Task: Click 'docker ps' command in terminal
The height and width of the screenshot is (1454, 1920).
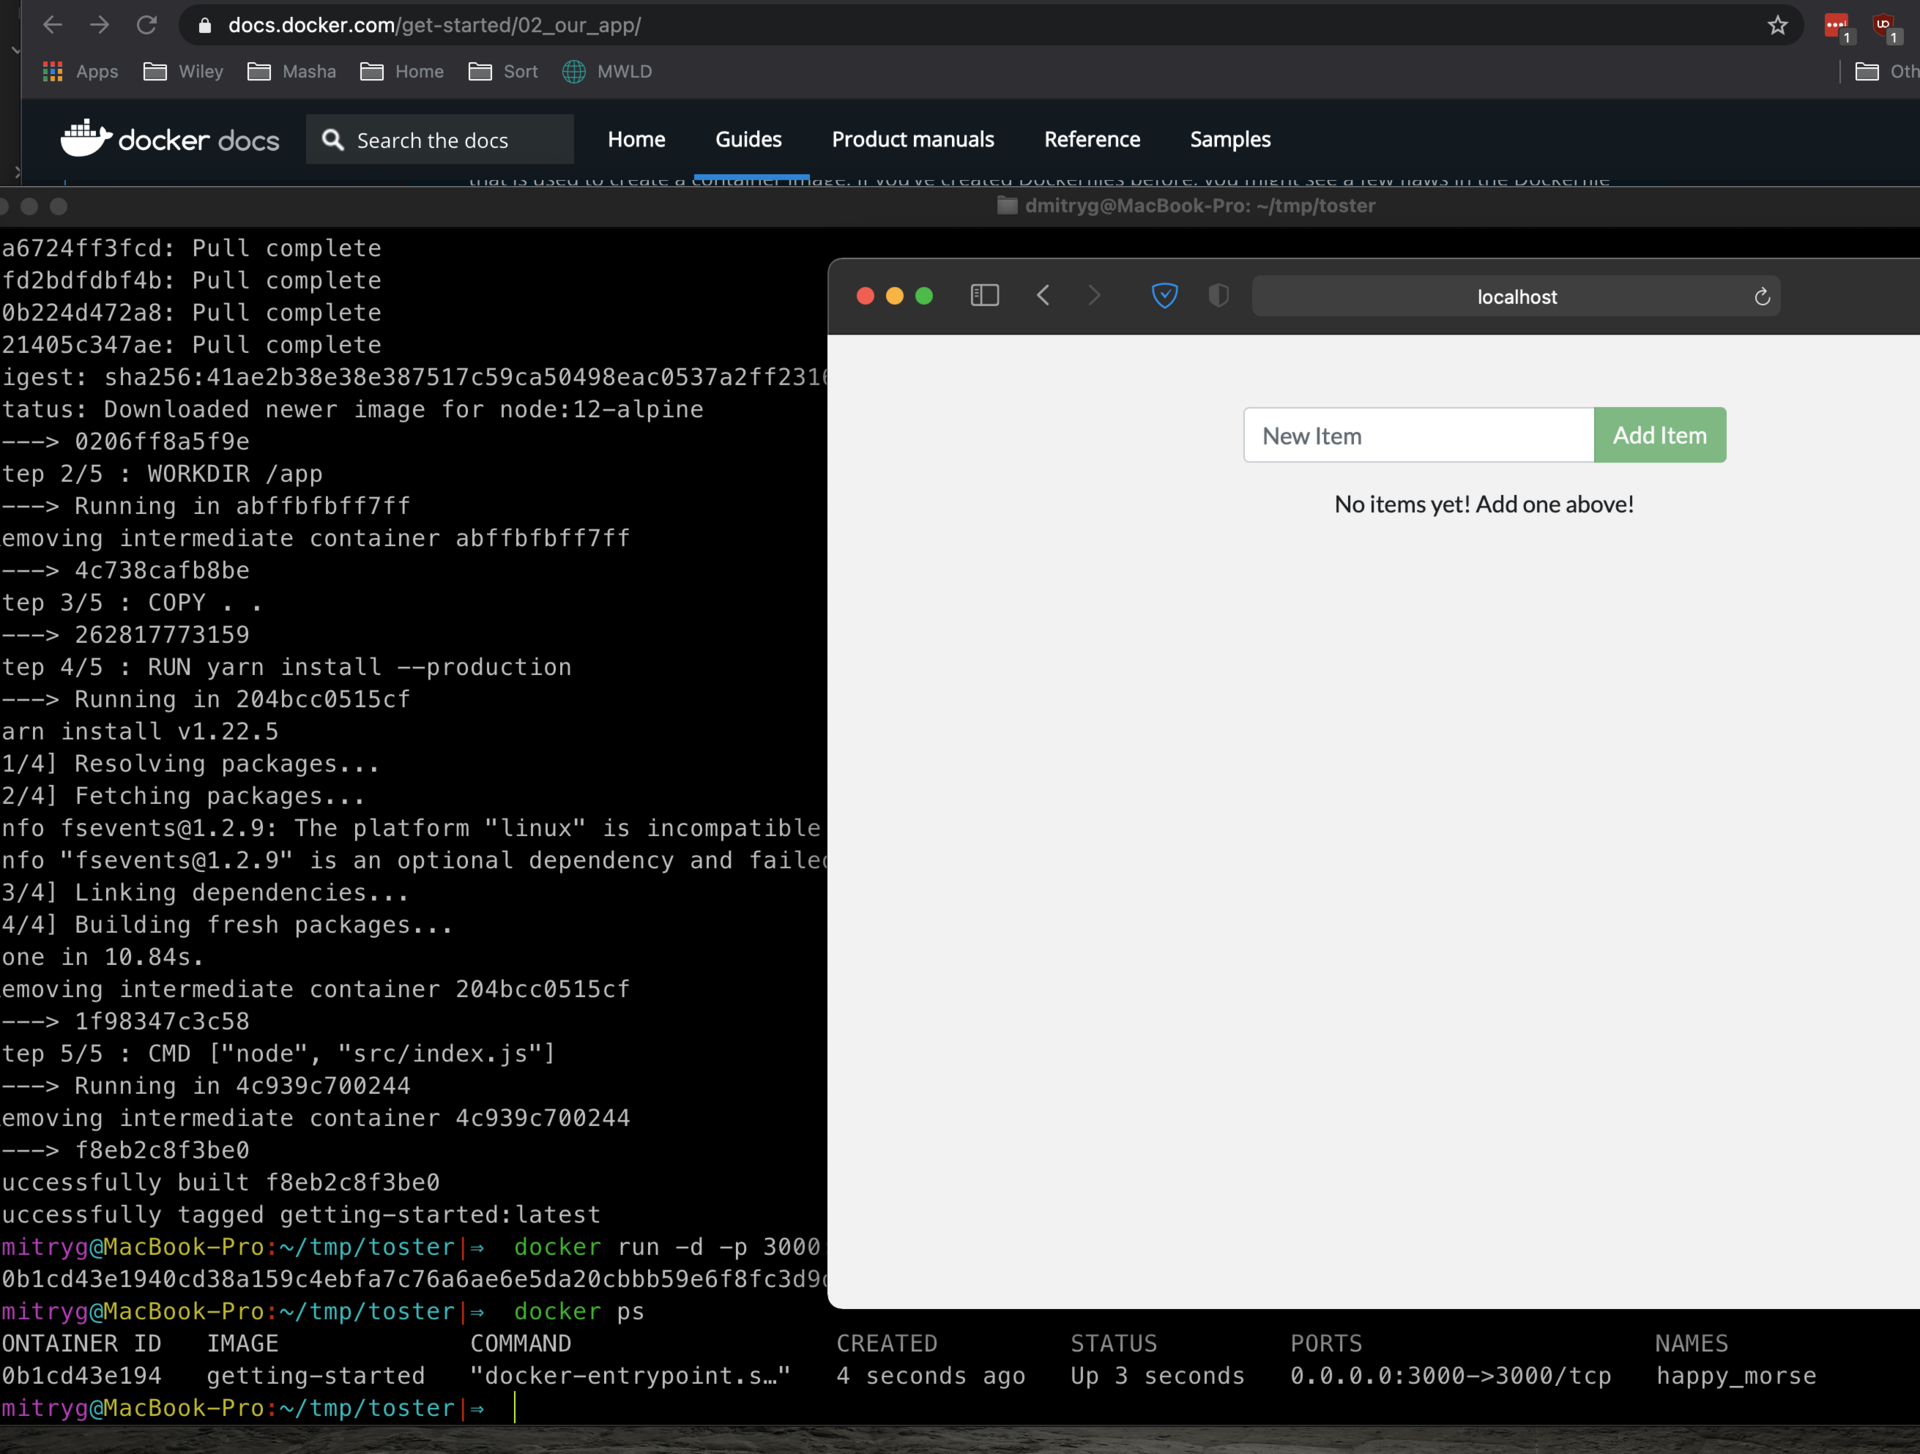Action: coord(579,1311)
